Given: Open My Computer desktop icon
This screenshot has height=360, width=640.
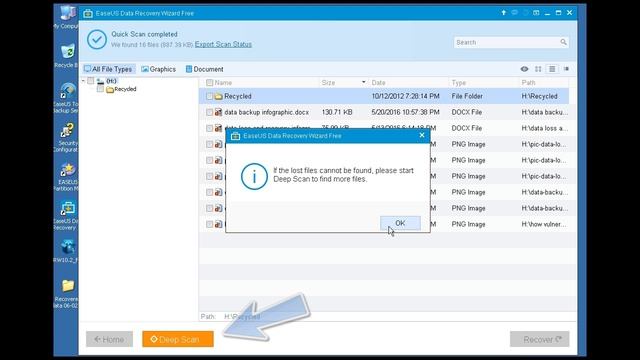Looking at the screenshot, I should pyautogui.click(x=67, y=17).
